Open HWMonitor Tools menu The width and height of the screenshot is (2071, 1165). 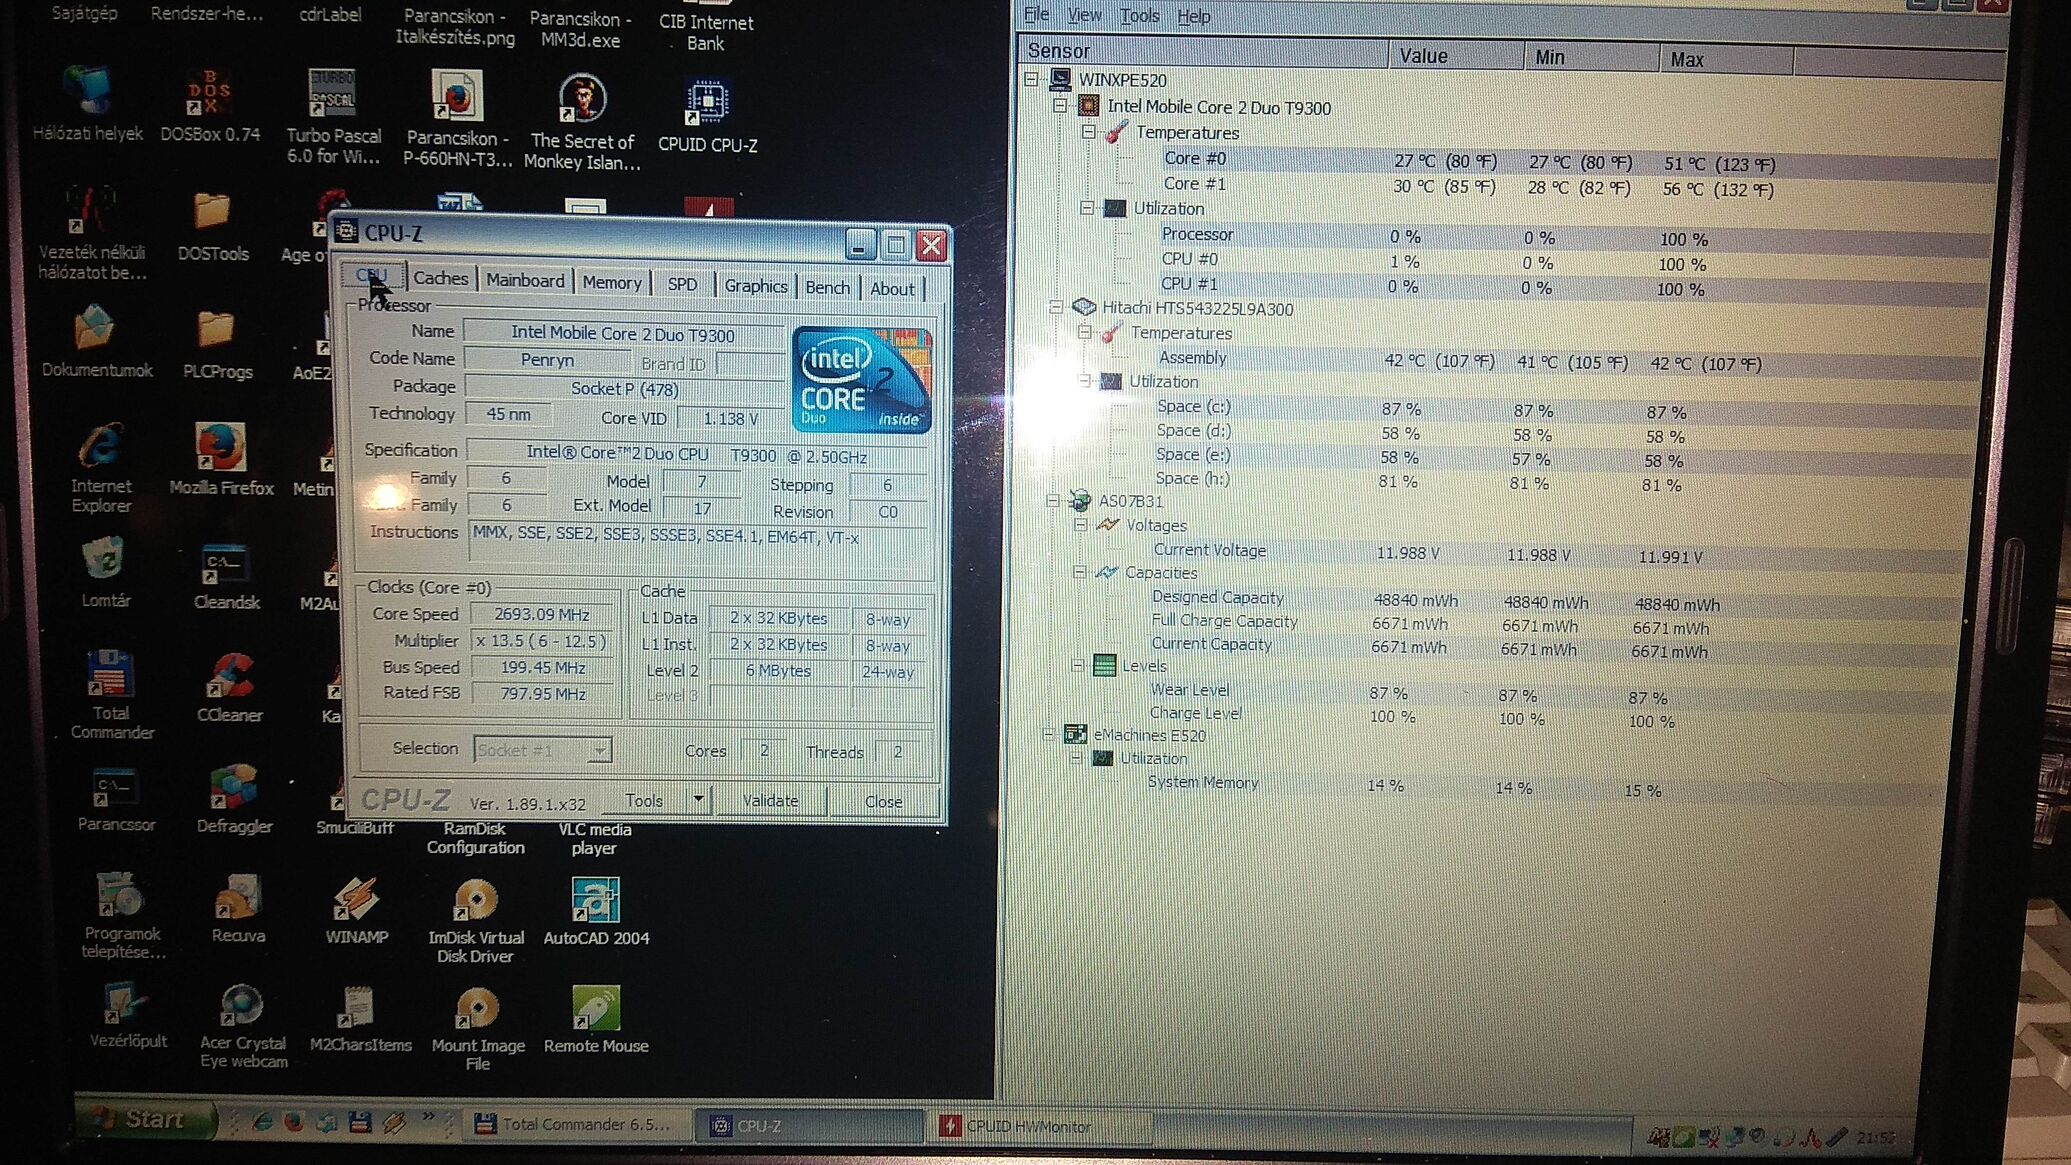click(x=1139, y=16)
